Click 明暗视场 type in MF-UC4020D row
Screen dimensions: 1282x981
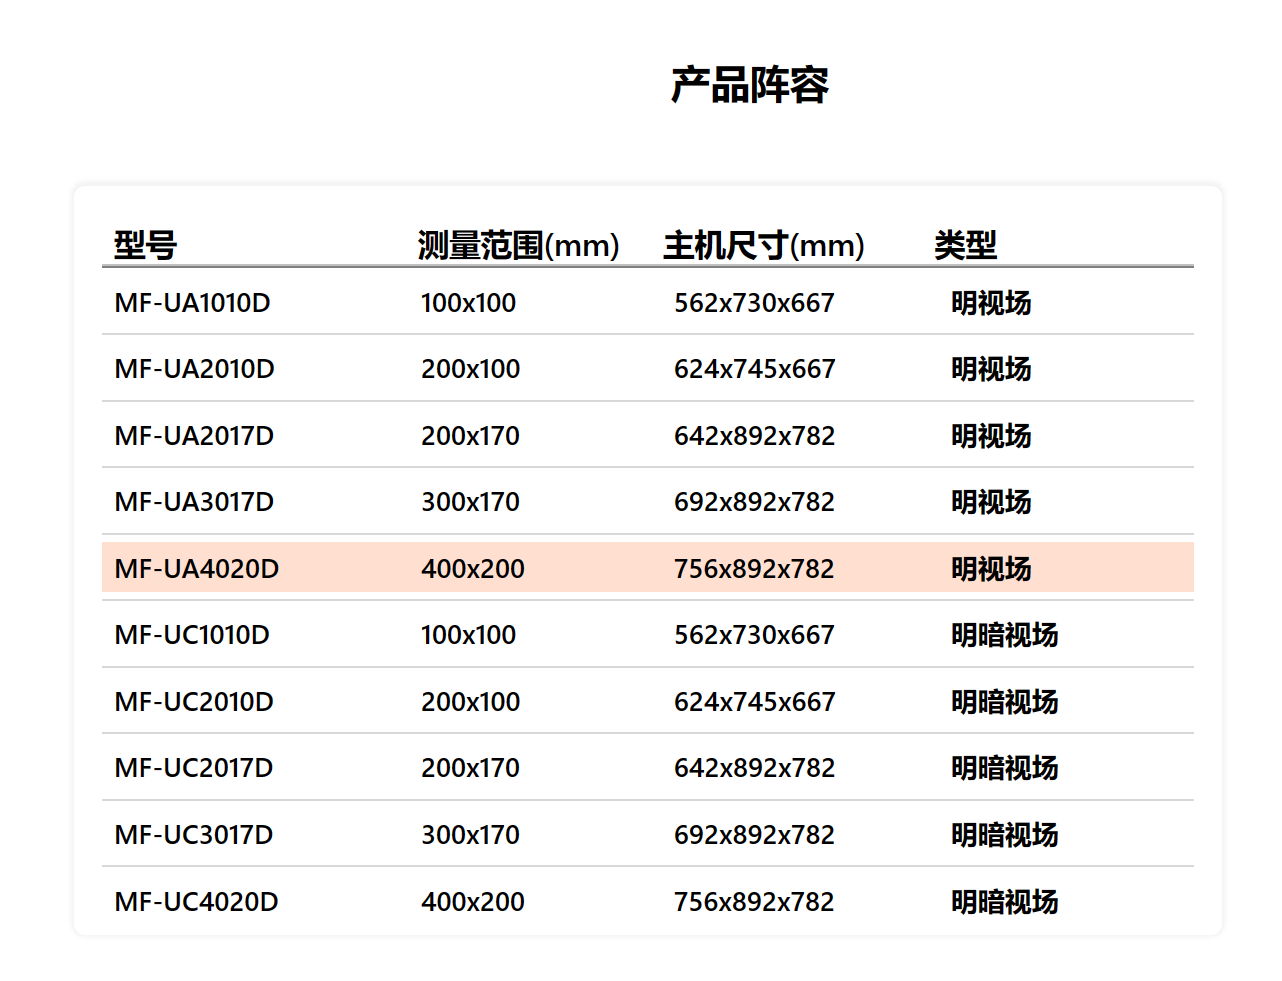pos(1004,902)
